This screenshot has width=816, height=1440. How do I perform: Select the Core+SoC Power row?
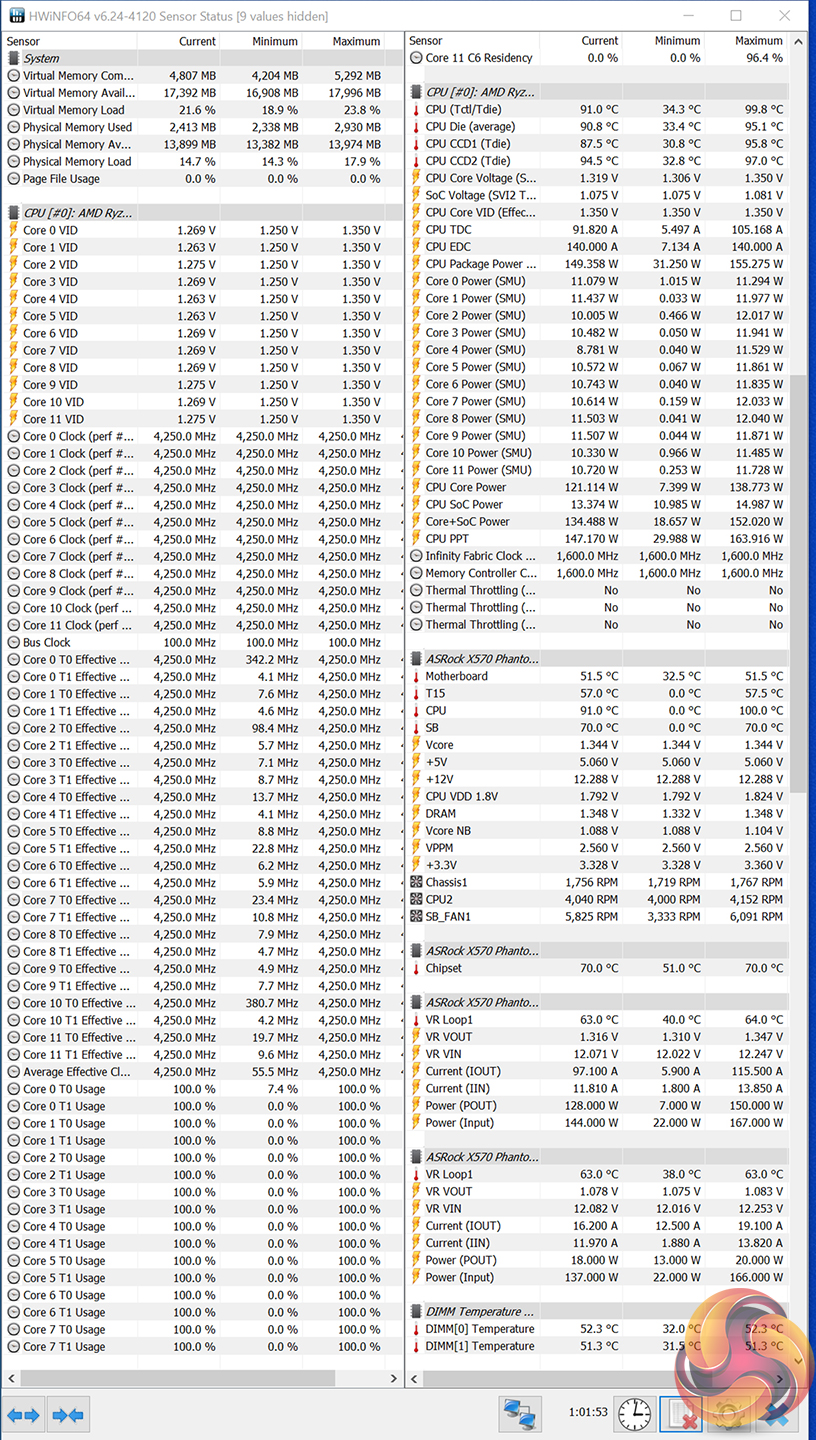tap(597, 522)
